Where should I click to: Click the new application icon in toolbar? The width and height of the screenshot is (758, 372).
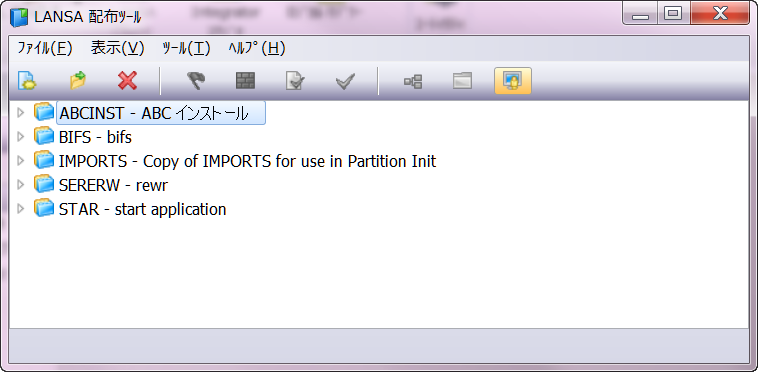27,81
